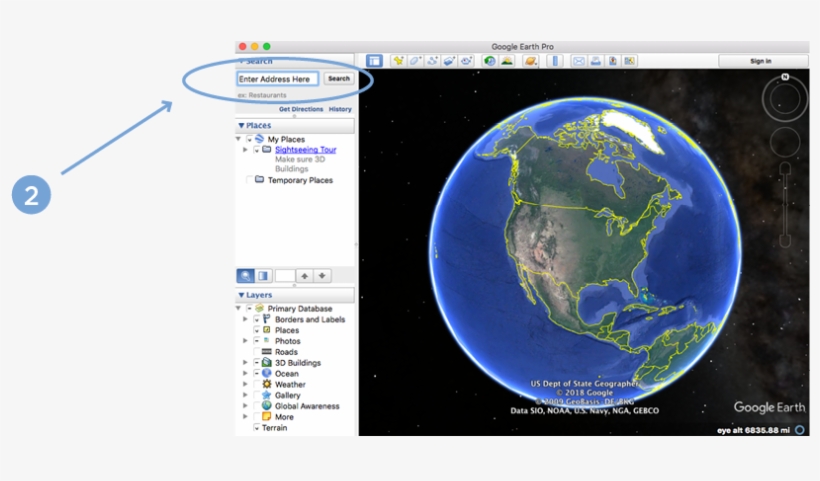820x481 pixels.
Task: Toggle sunlight across the landscape icon
Action: (x=507, y=61)
